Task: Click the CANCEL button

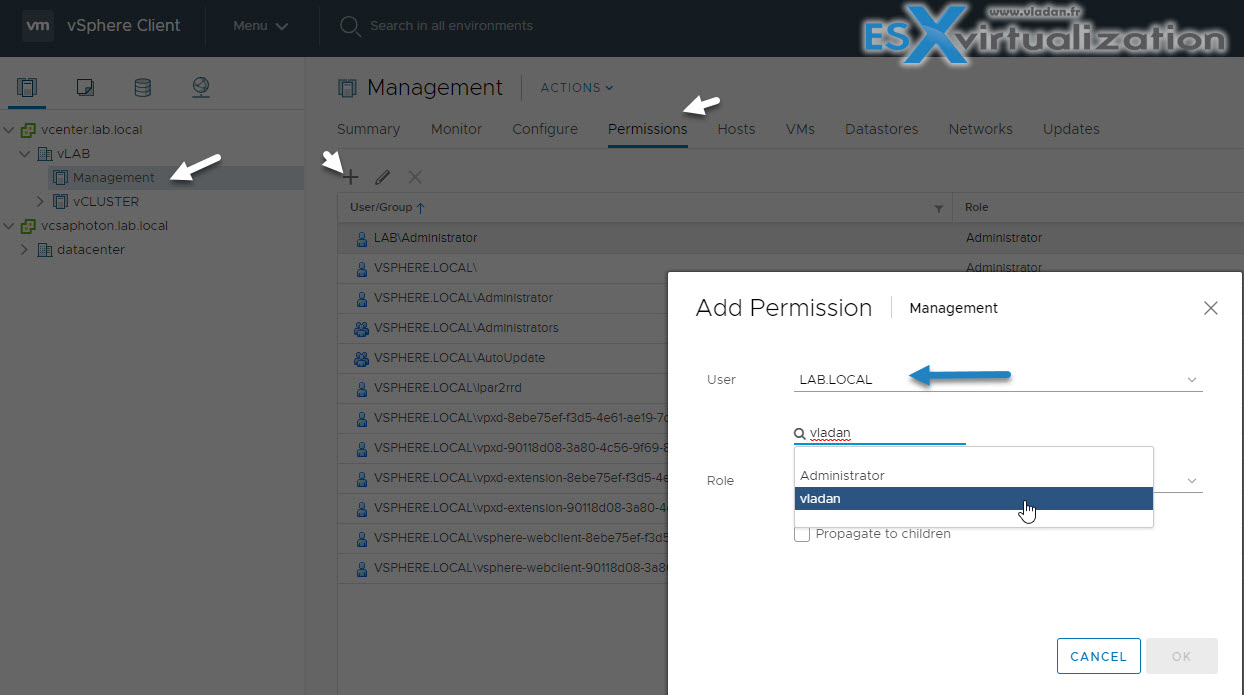Action: coord(1098,656)
